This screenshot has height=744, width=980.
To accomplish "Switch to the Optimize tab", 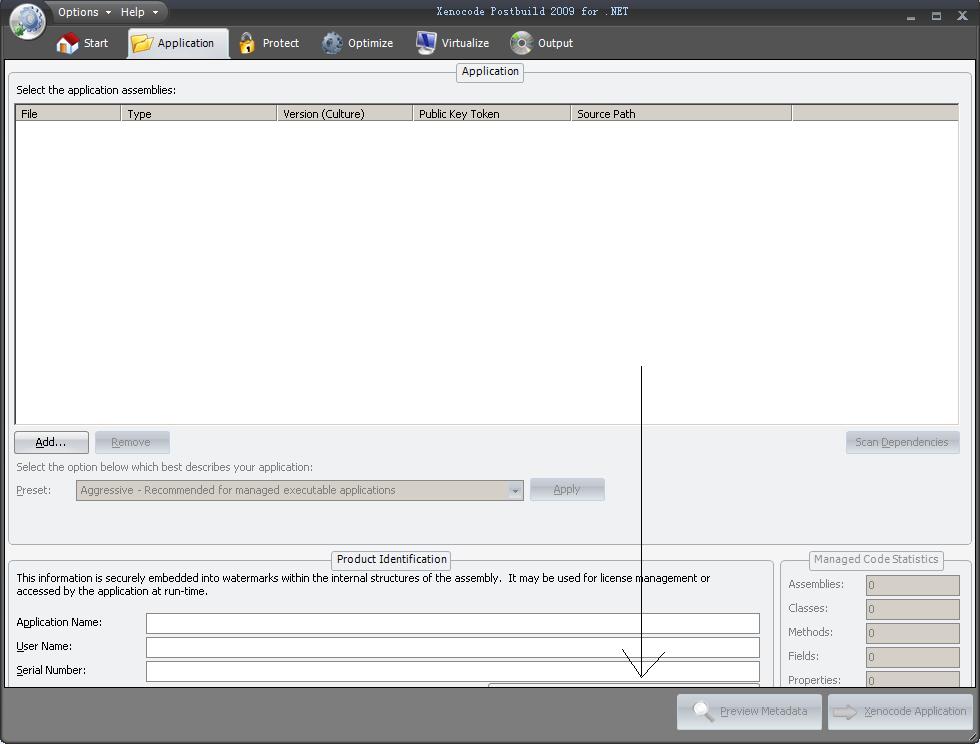I will [x=358, y=43].
